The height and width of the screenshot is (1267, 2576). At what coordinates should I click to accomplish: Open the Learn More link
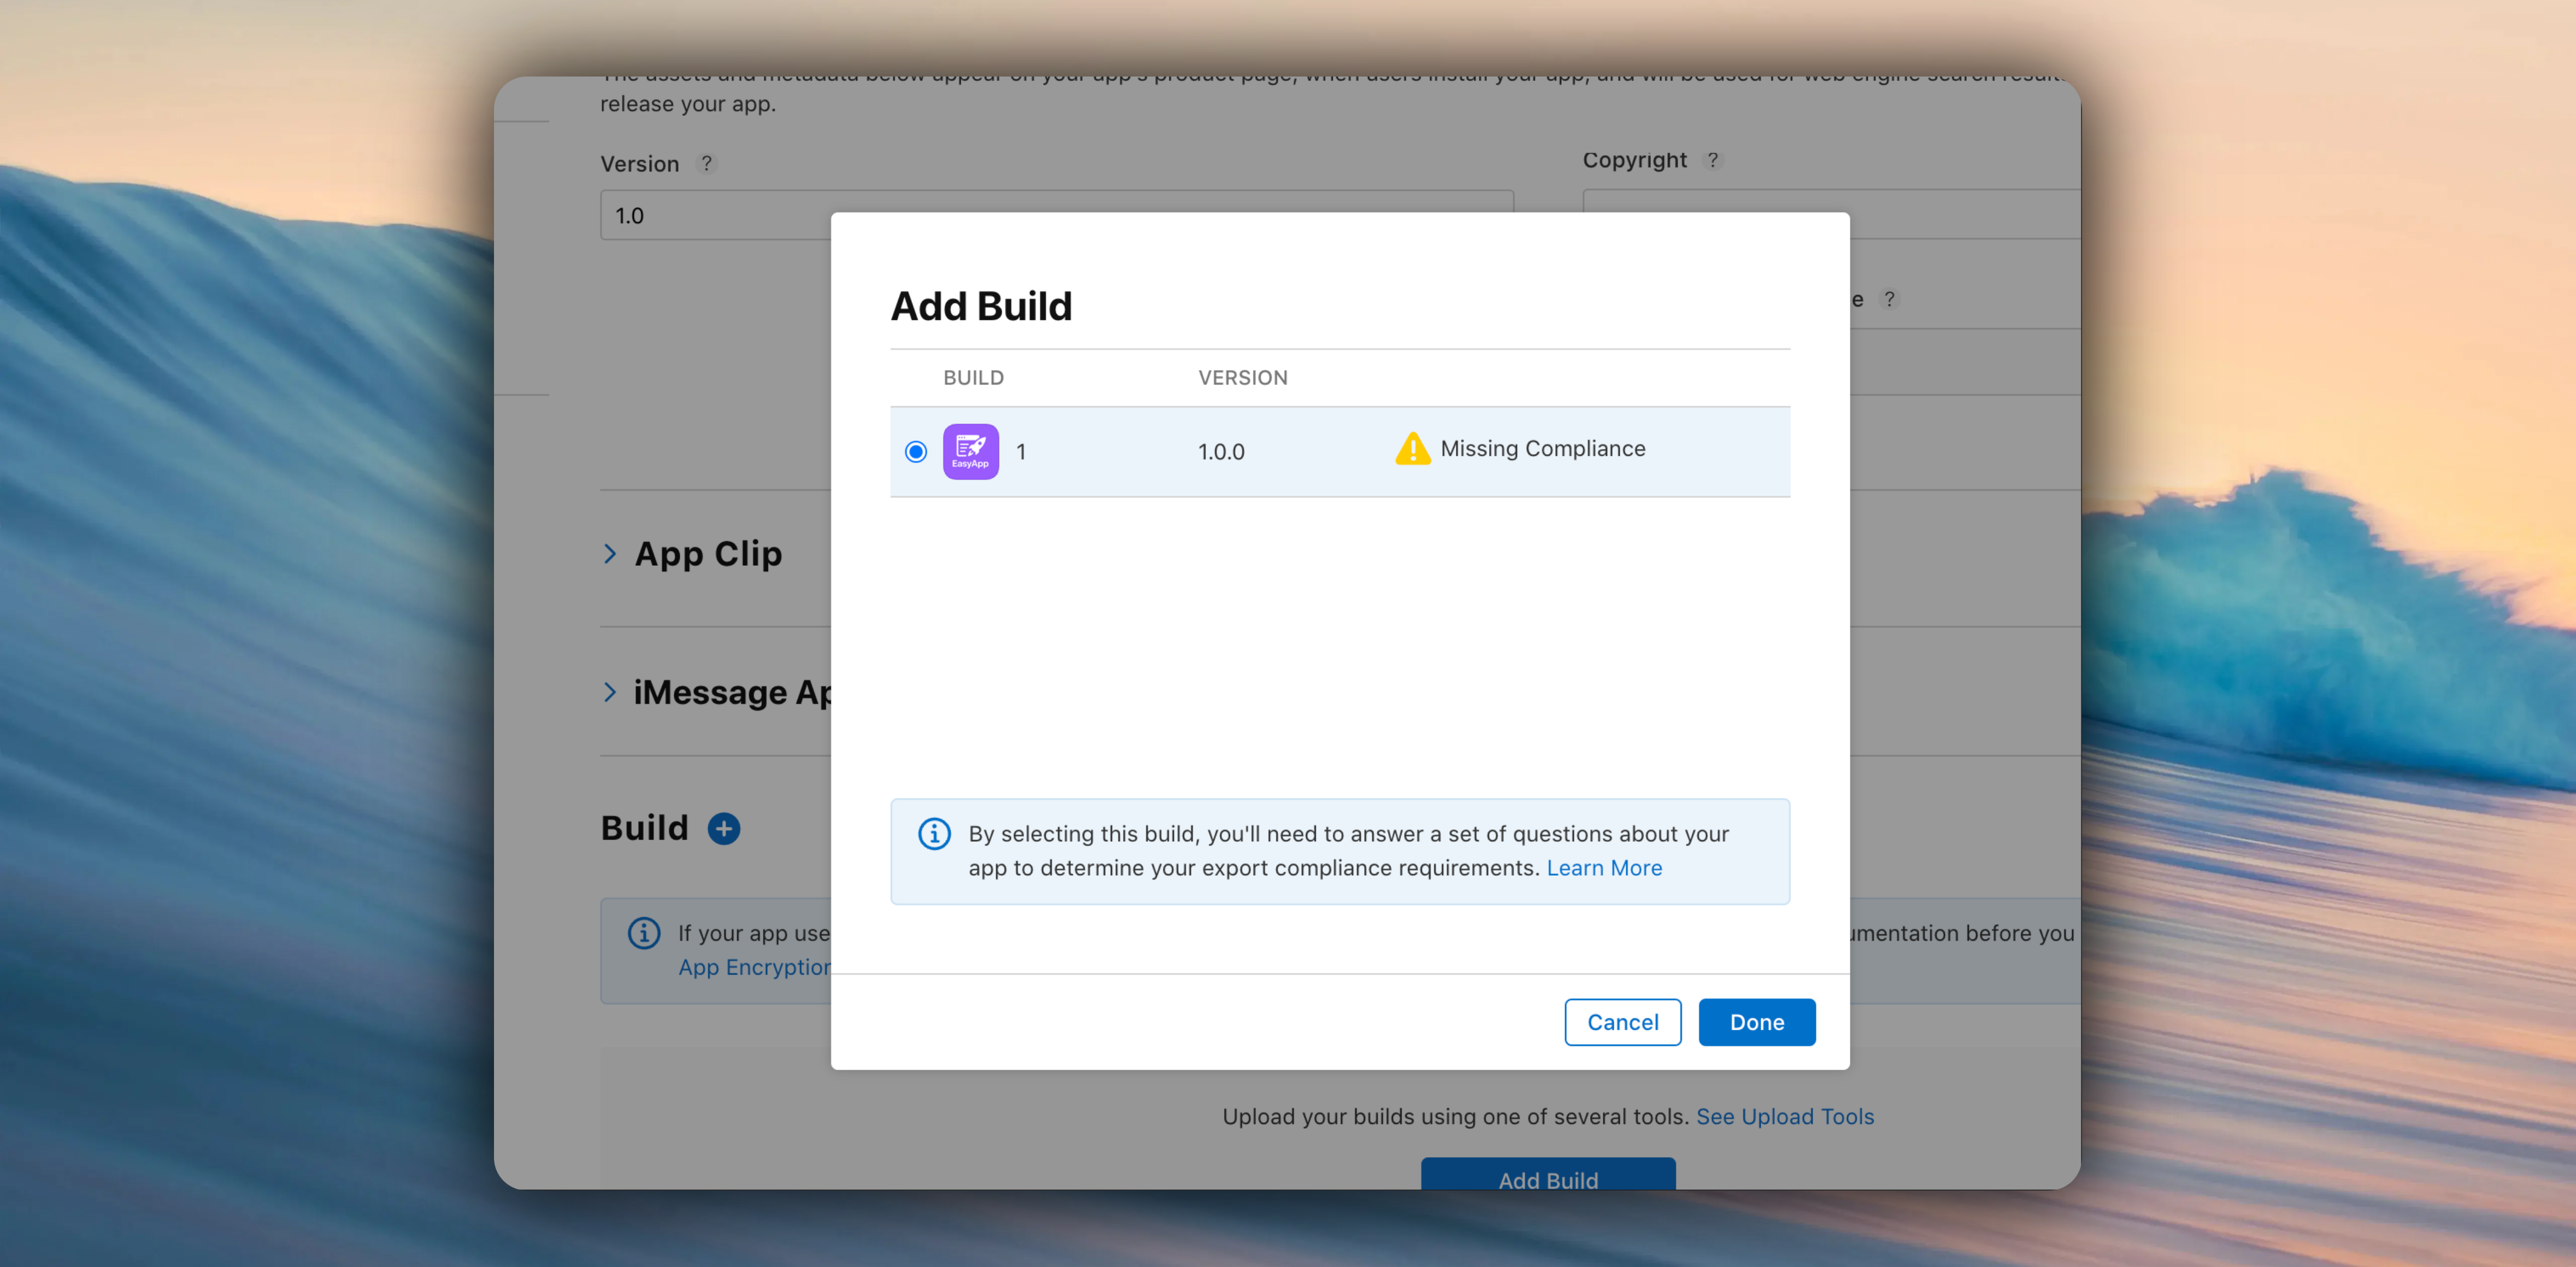tap(1604, 867)
